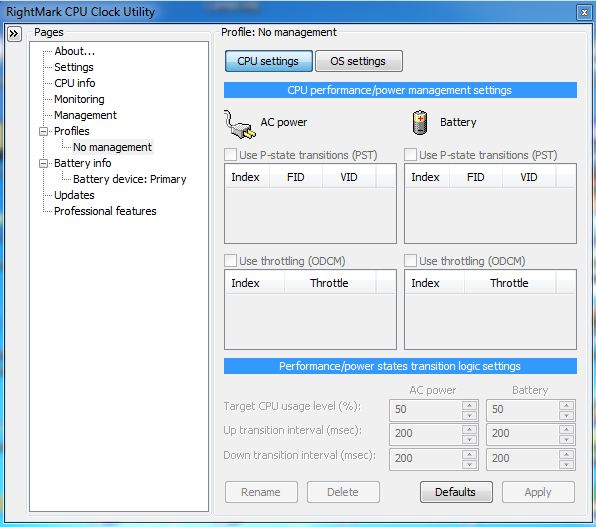596x527 pixels.
Task: Click FID column header in AC PST table
Action: tap(296, 177)
